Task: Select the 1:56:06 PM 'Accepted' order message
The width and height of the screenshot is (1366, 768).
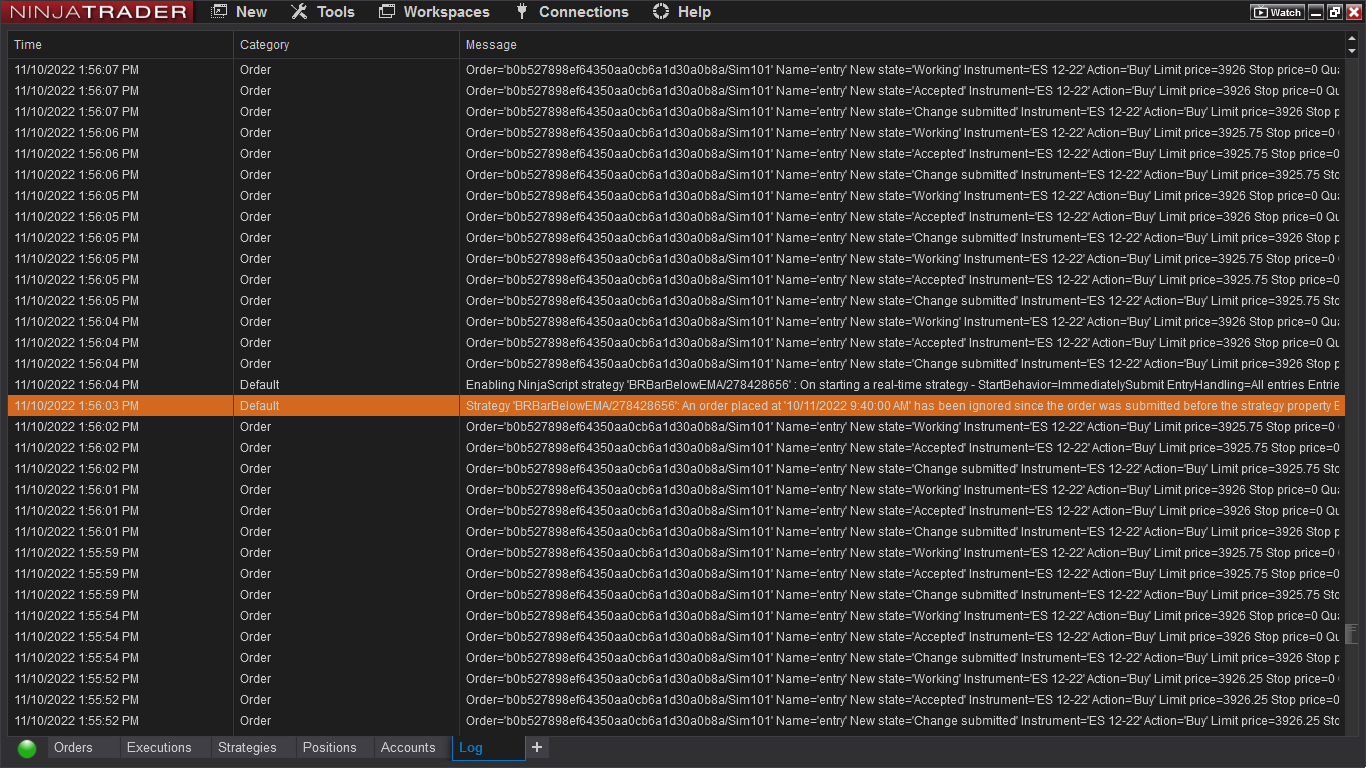Action: (902, 154)
